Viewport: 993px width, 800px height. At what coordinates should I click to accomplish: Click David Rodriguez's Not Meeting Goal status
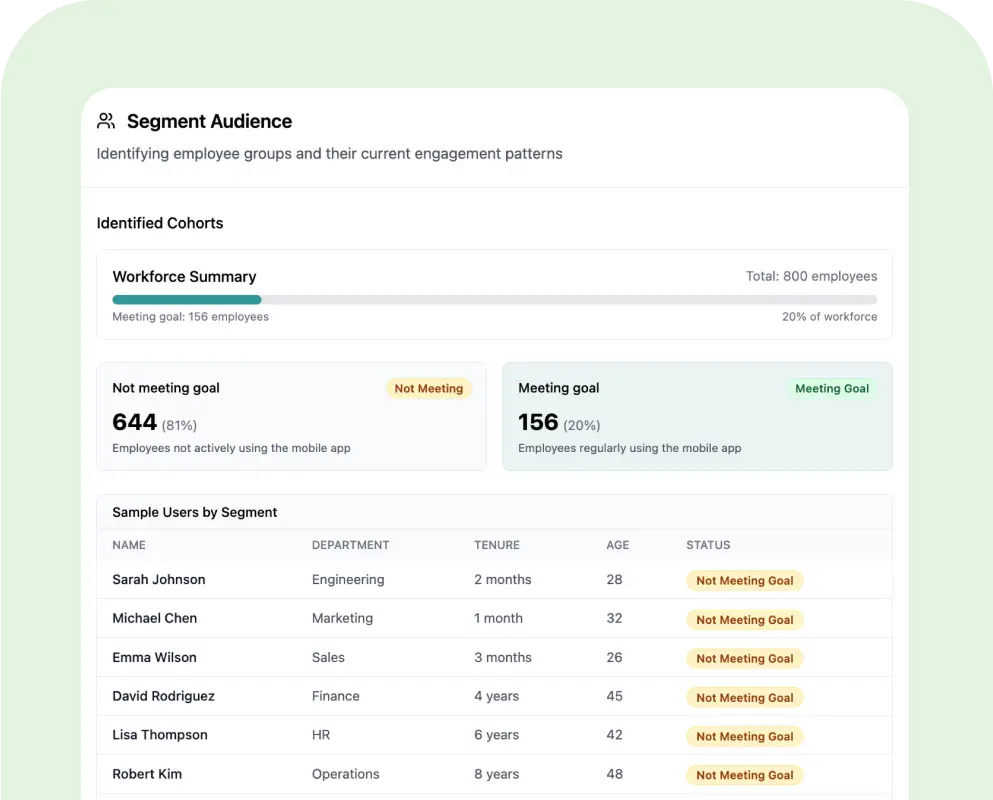tap(745, 697)
